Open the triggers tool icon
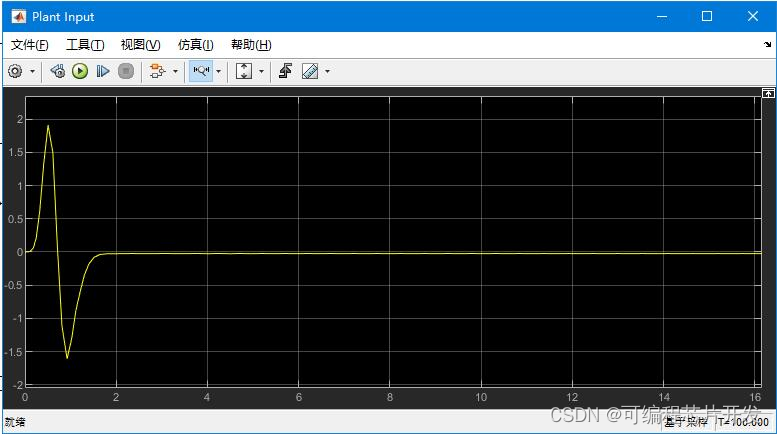The width and height of the screenshot is (777, 434). [285, 71]
